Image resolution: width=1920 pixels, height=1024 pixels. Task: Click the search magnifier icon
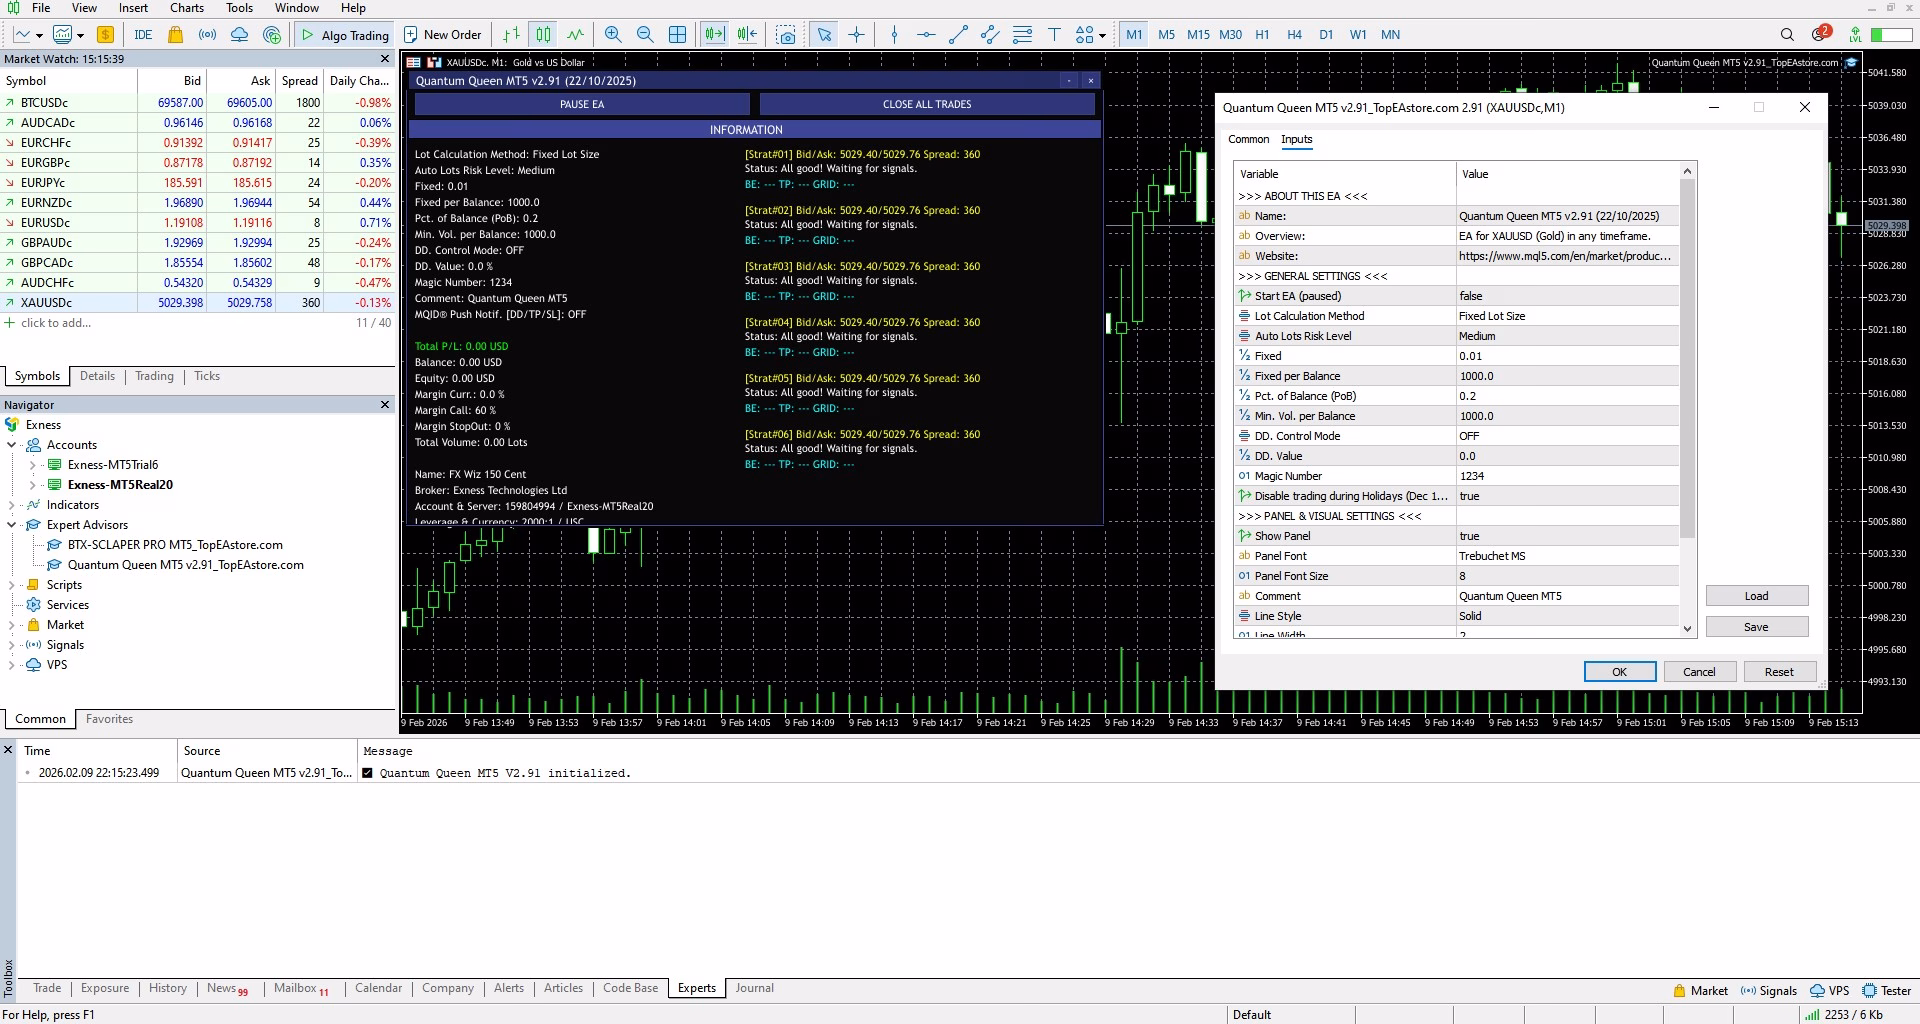[1787, 34]
